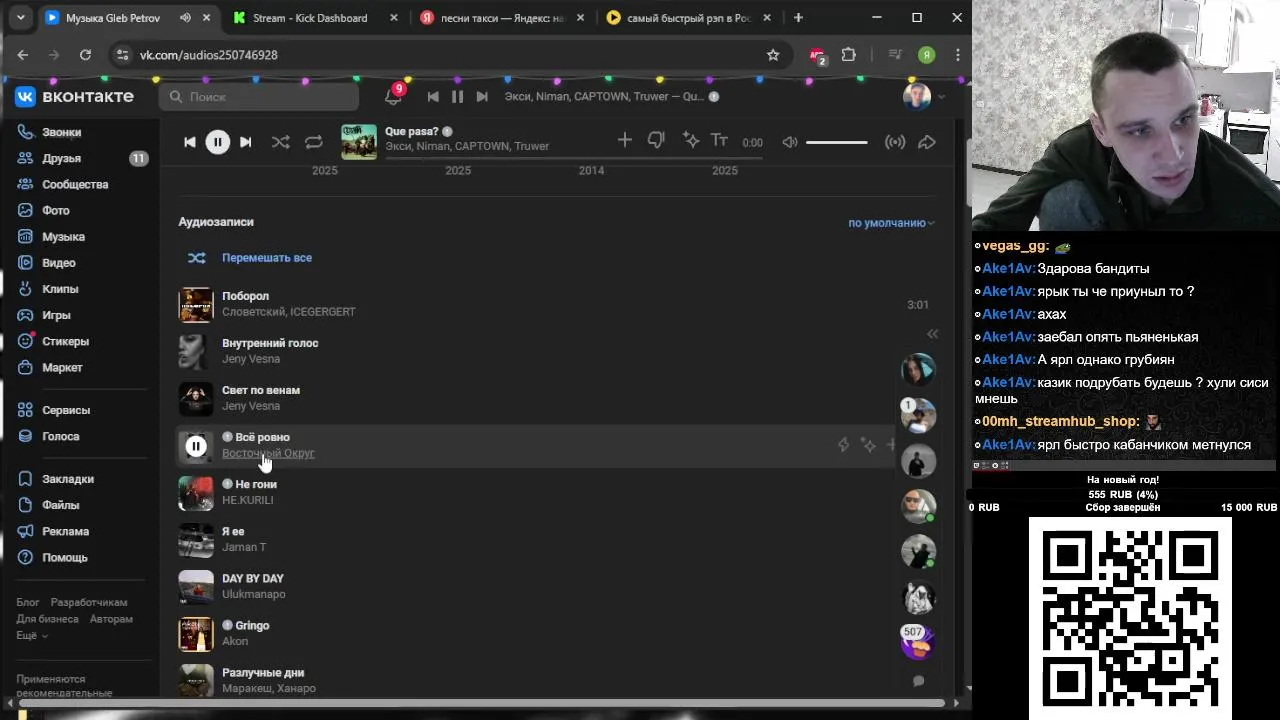The width and height of the screenshot is (1280, 720).
Task: Play the track Я ее
Action: pyautogui.click(x=196, y=540)
